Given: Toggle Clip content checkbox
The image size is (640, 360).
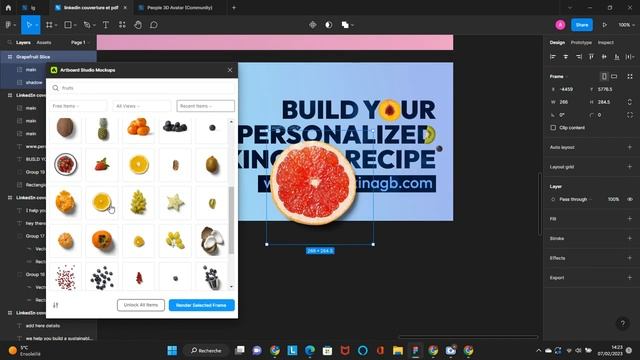Looking at the screenshot, I should (x=553, y=128).
